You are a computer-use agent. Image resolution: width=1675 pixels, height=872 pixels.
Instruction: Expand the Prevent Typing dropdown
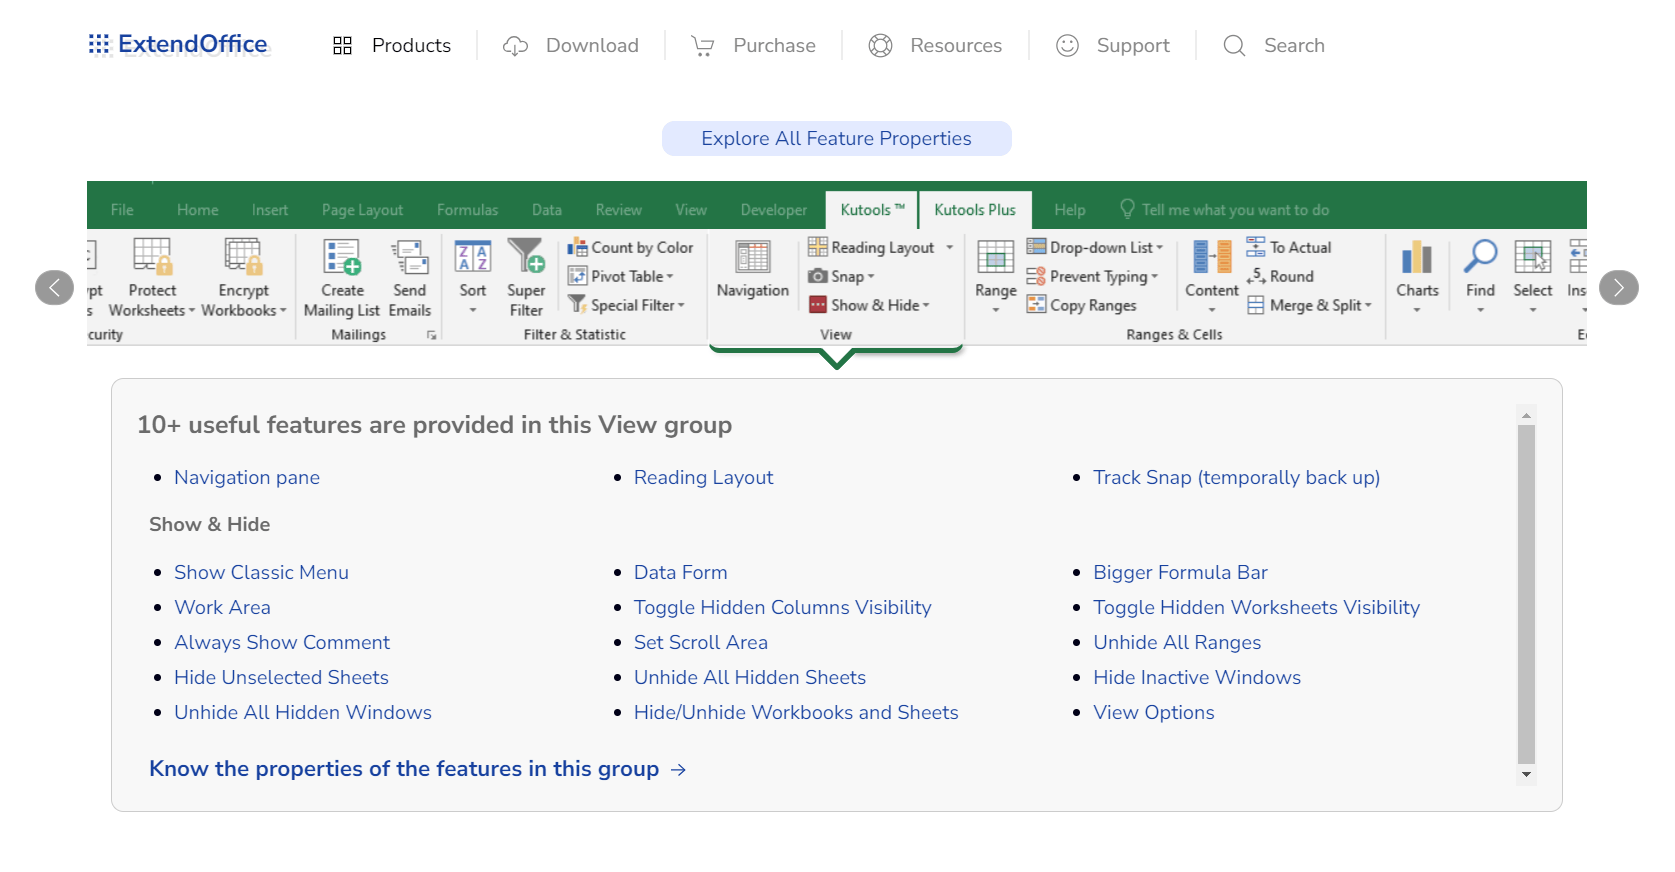click(1154, 277)
